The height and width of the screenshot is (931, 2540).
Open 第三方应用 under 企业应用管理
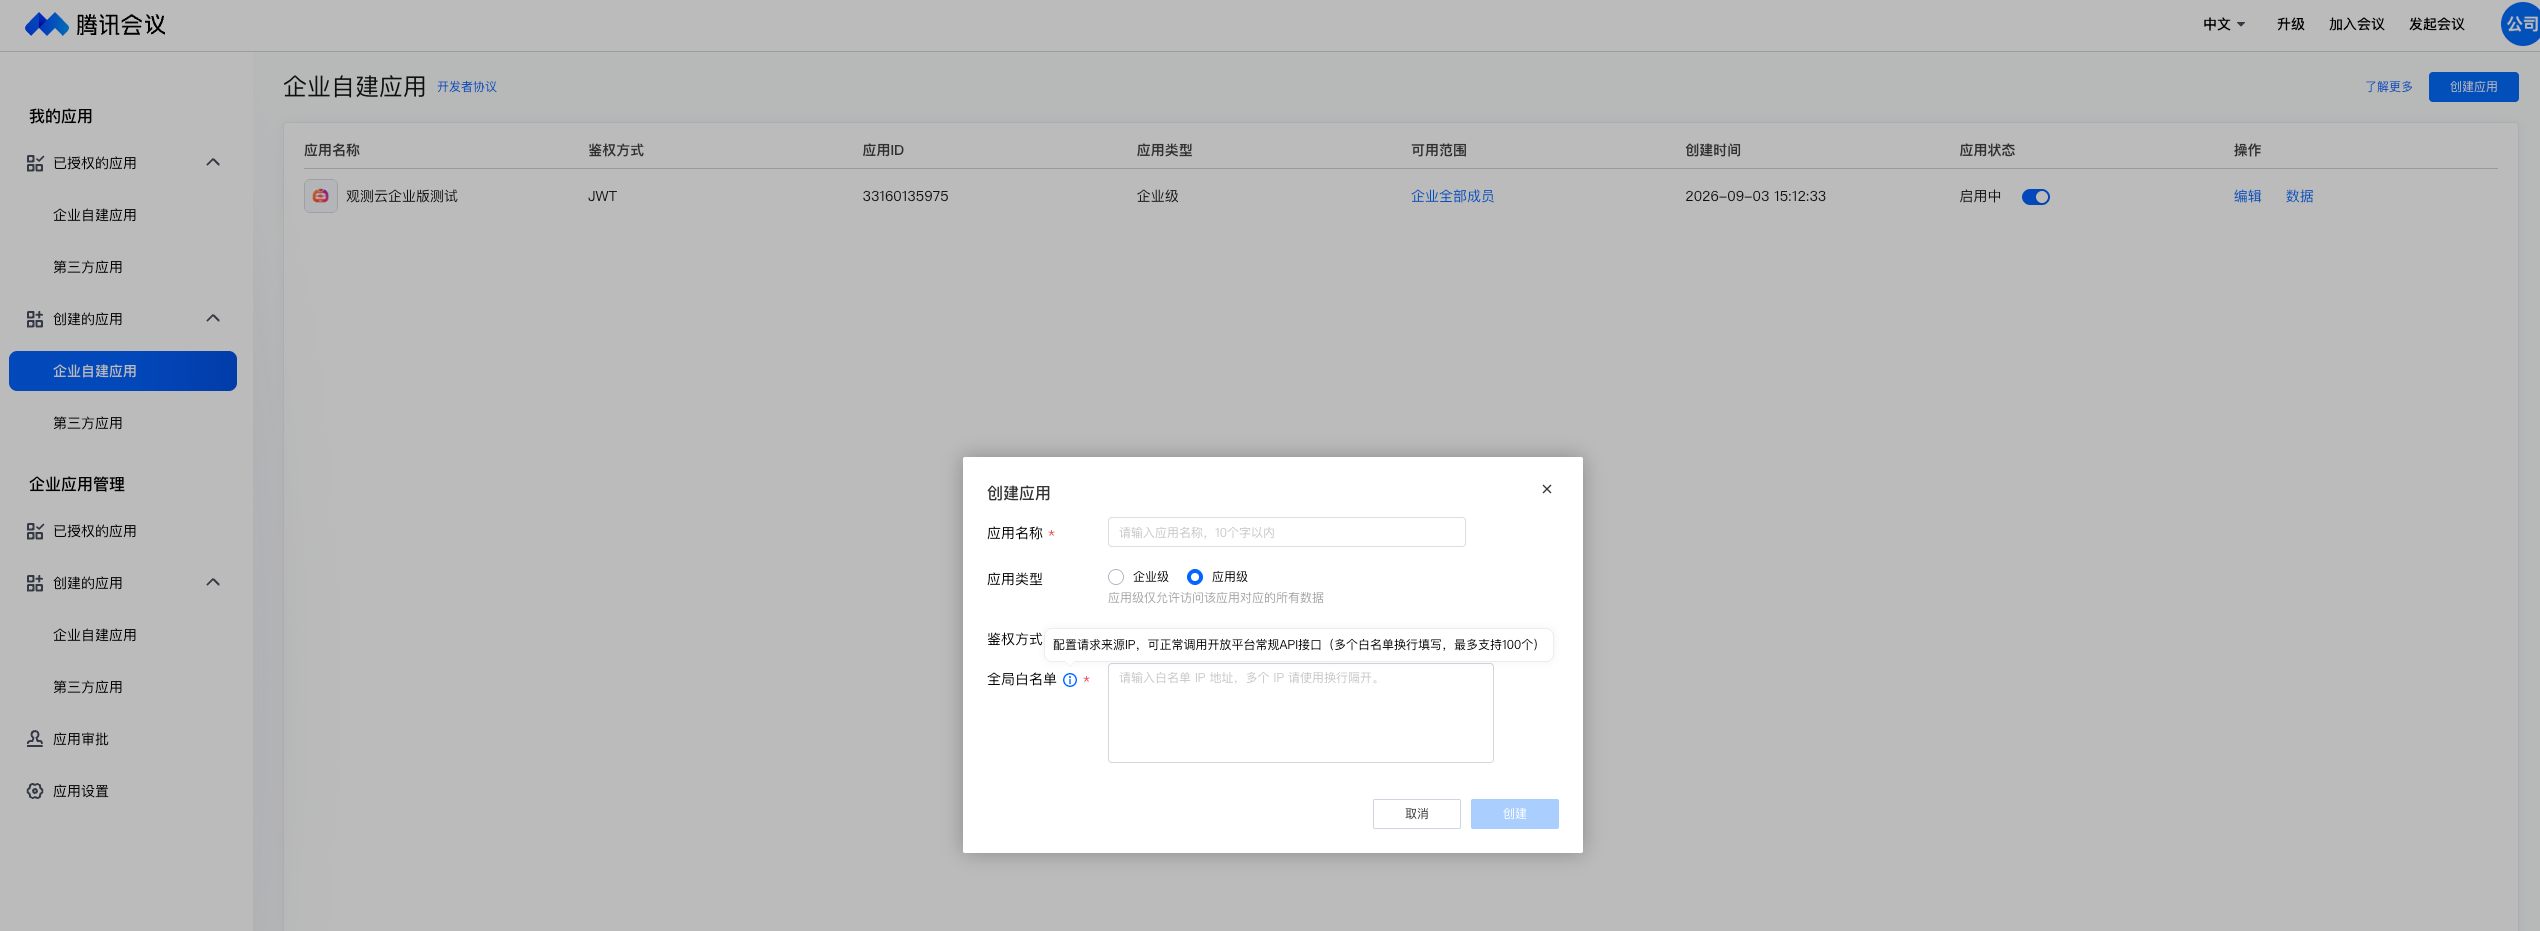tap(88, 687)
